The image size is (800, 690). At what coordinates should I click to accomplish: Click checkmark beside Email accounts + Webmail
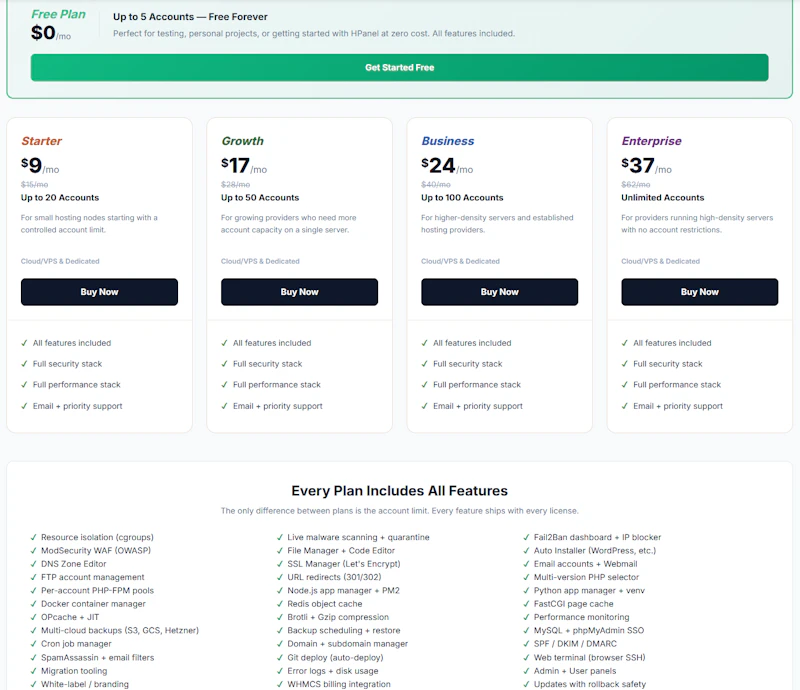point(526,563)
